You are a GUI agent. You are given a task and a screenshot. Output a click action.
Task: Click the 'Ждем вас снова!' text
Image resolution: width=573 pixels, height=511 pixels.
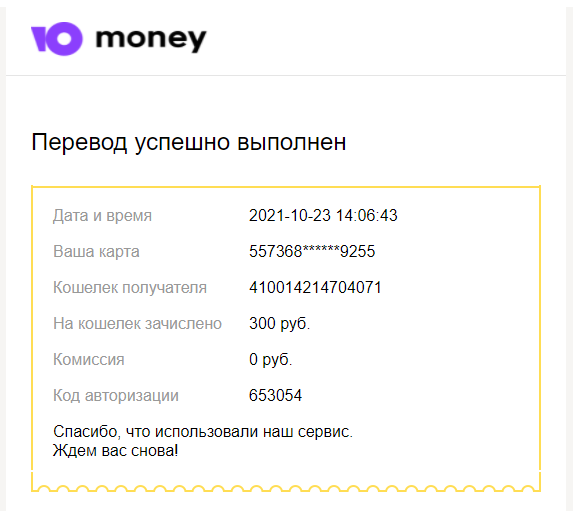(115, 451)
